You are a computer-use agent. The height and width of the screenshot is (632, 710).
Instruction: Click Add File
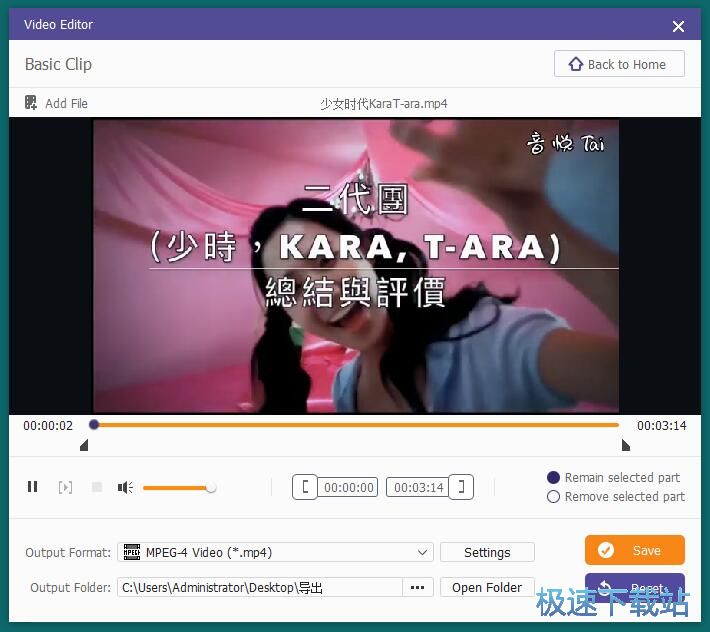(x=56, y=103)
